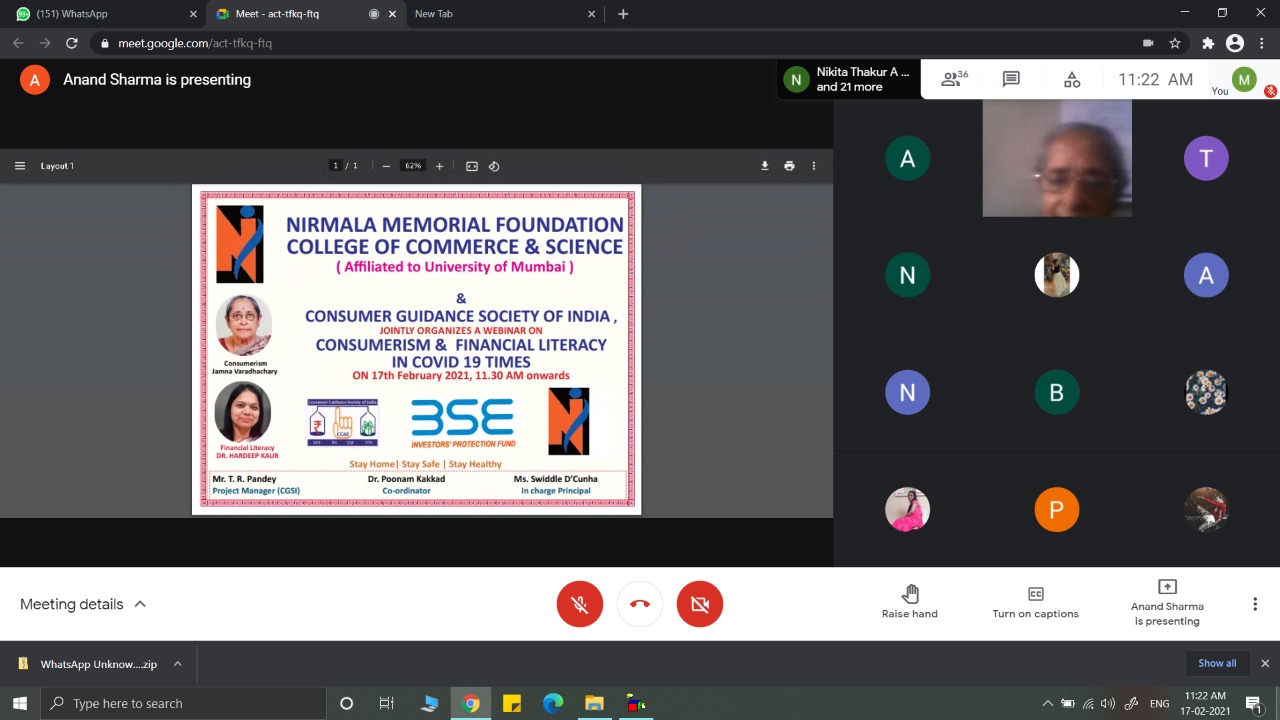This screenshot has width=1280, height=720.
Task: Turn on the camera
Action: point(699,604)
